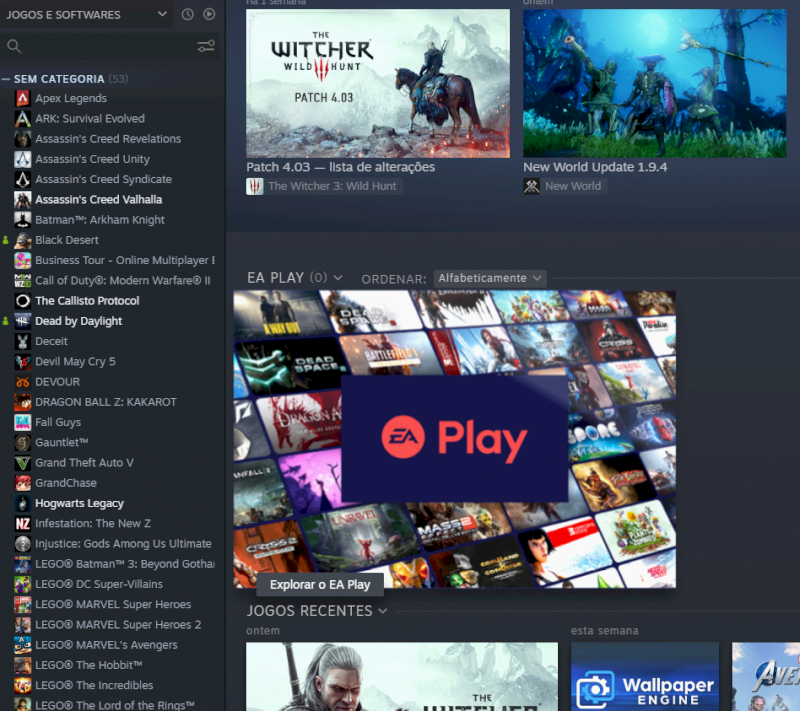Click the DEVOUR game icon
The width and height of the screenshot is (800, 711).
click(22, 382)
